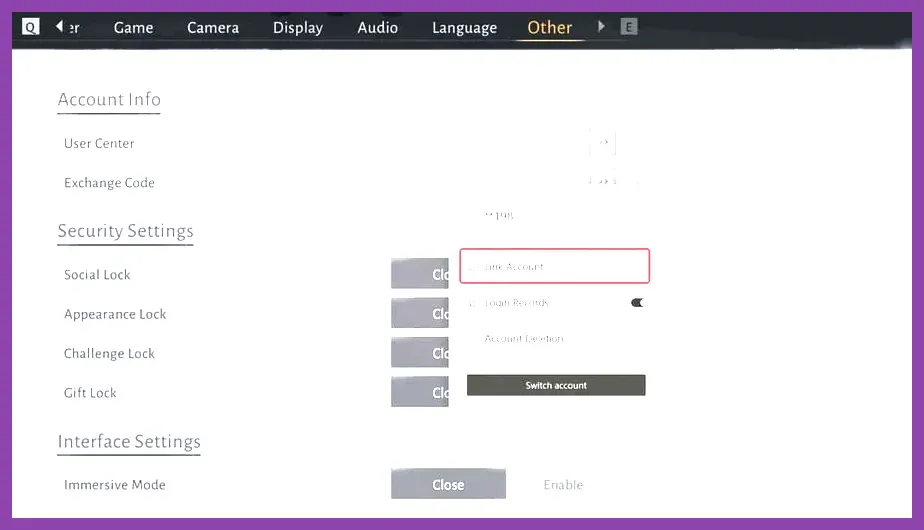Set Social Lock to Close
Screen dimensions: 924x530
420,274
